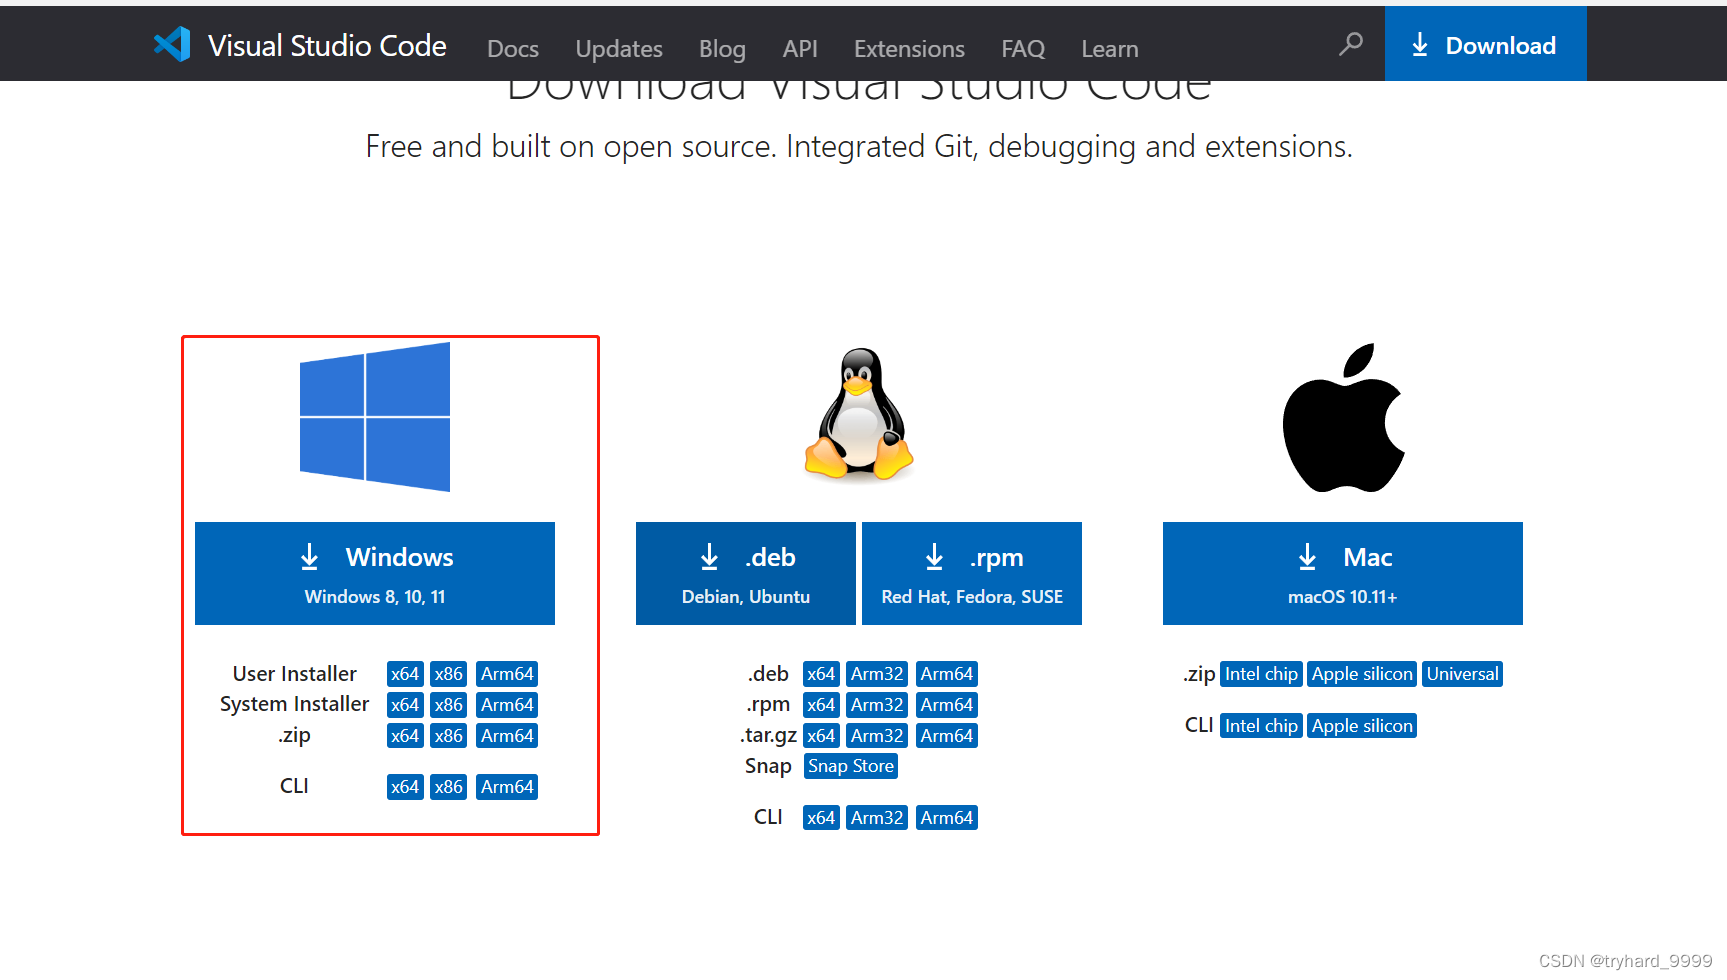Select Arm64 for Linux CLI

[x=947, y=818]
